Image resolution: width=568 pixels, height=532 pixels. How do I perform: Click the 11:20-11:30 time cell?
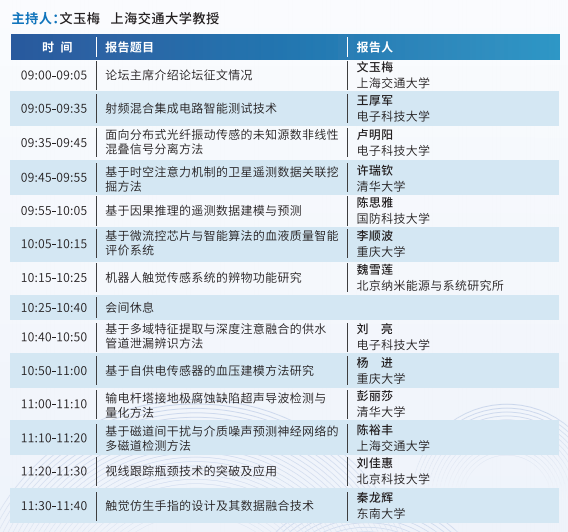[x=54, y=472]
